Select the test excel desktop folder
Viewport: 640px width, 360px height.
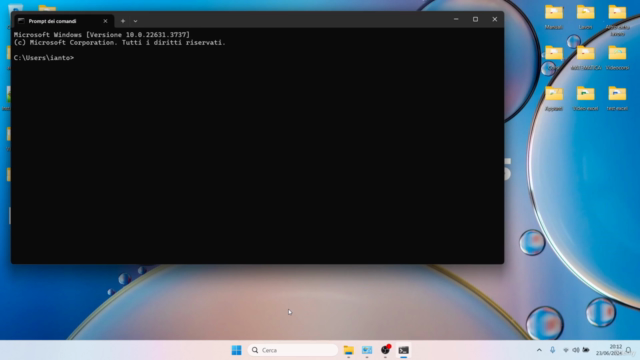pos(617,98)
